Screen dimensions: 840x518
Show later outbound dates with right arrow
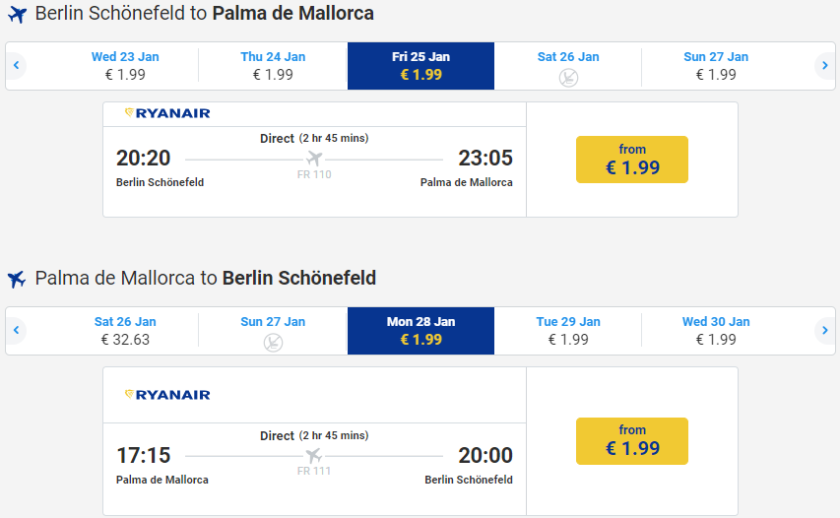click(x=824, y=66)
